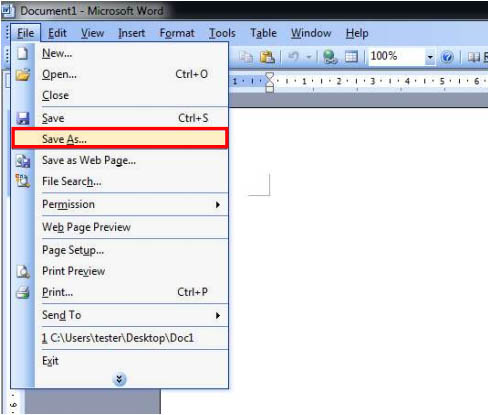Click the Reading layout book icon
The width and height of the screenshot is (489, 415).
473,57
